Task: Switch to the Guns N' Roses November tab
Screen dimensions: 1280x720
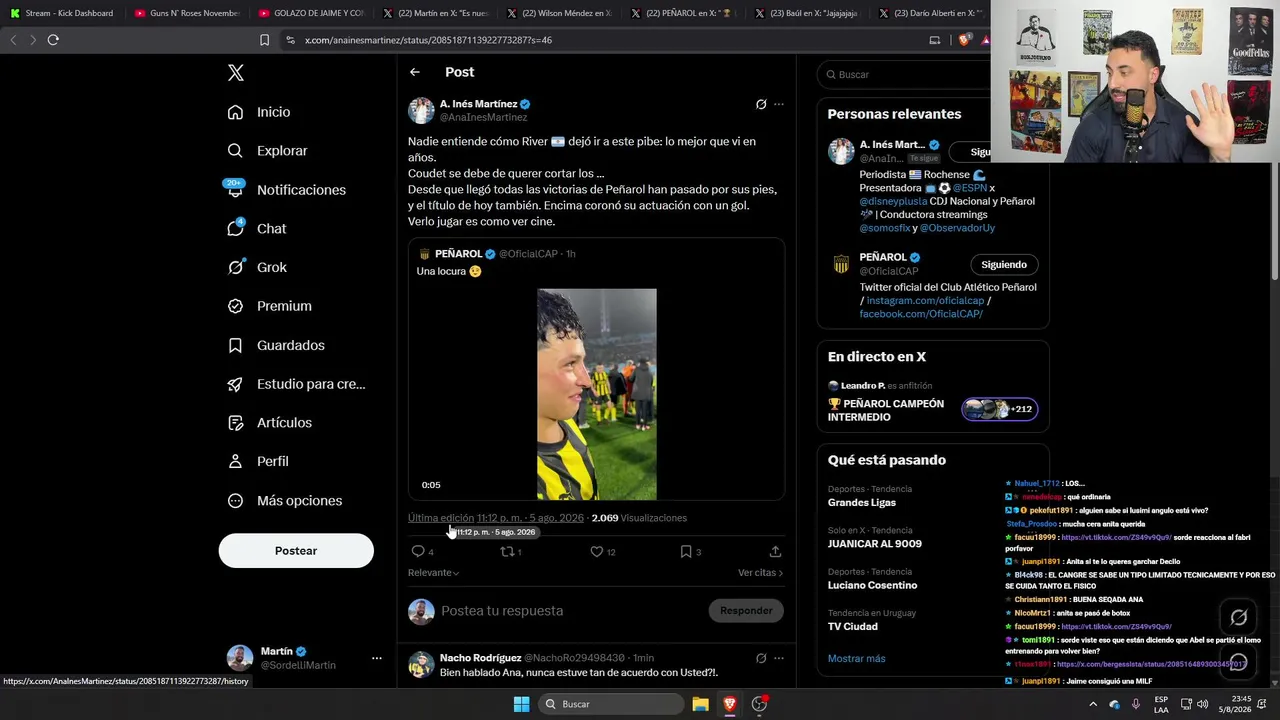Action: click(187, 13)
